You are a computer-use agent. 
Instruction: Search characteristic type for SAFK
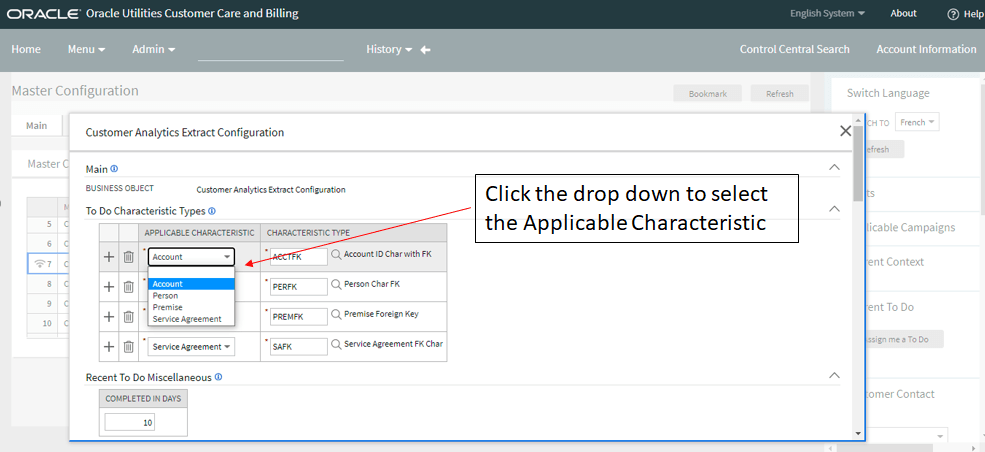(x=336, y=344)
